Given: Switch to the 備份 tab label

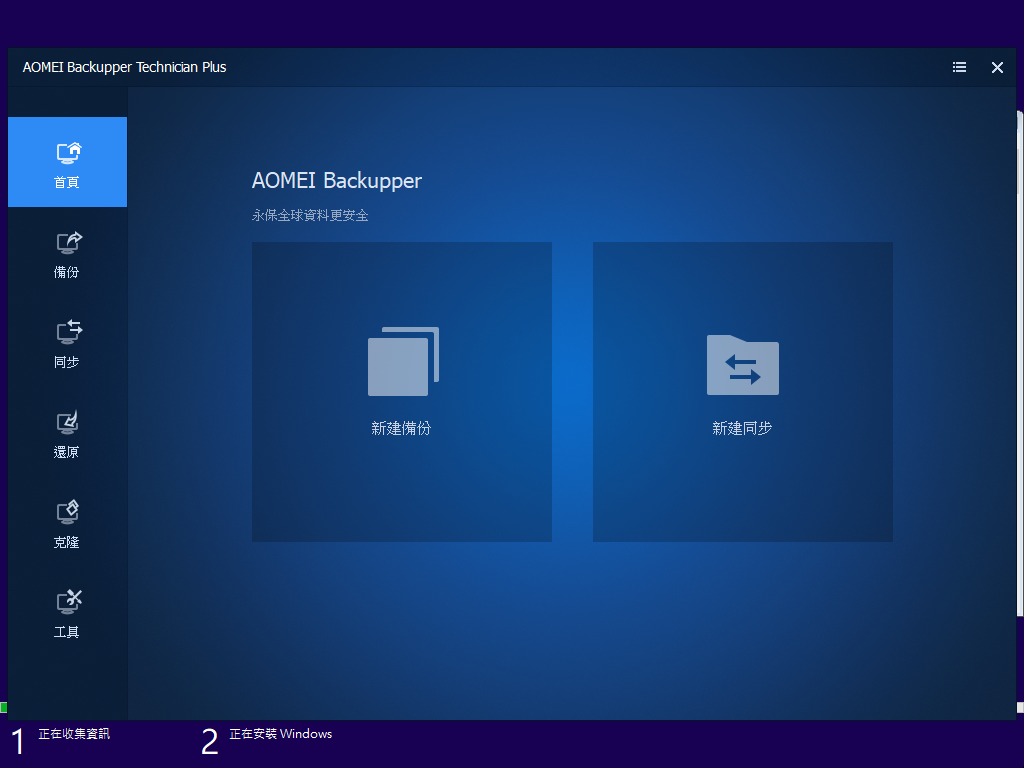Looking at the screenshot, I should (x=67, y=273).
